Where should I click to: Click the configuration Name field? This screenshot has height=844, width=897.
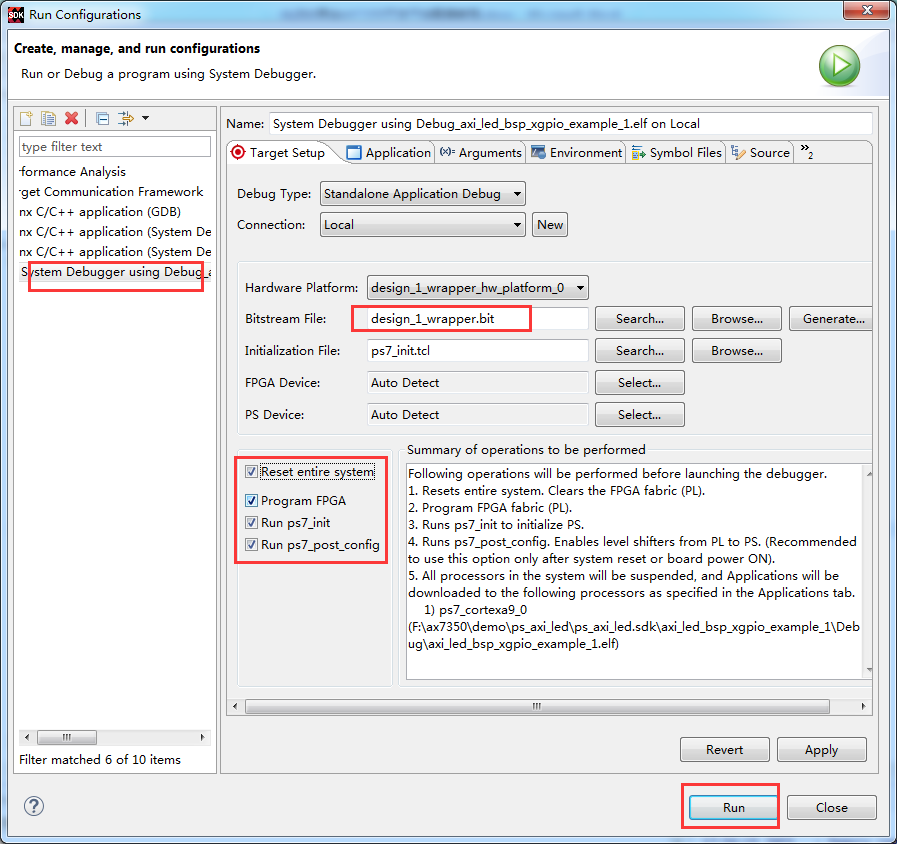[x=570, y=124]
